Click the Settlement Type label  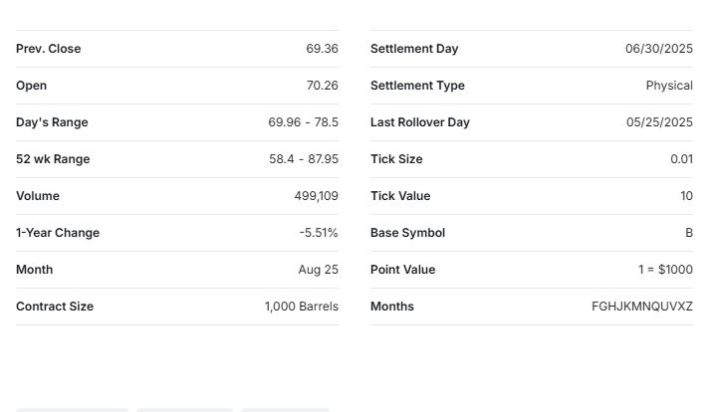coord(417,86)
